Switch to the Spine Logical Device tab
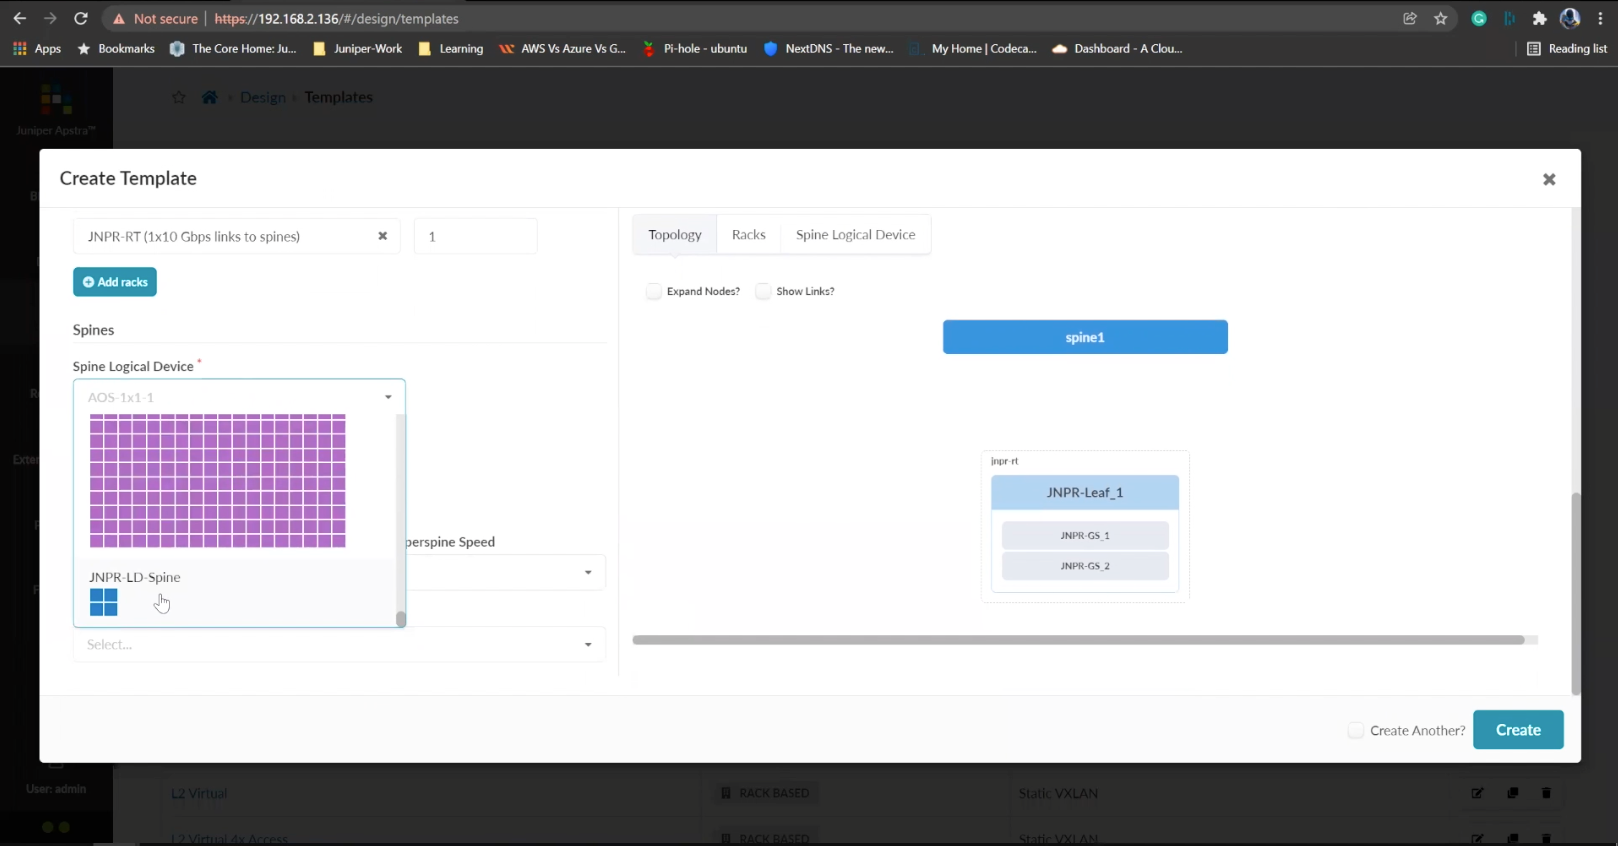This screenshot has height=846, width=1618. point(856,234)
